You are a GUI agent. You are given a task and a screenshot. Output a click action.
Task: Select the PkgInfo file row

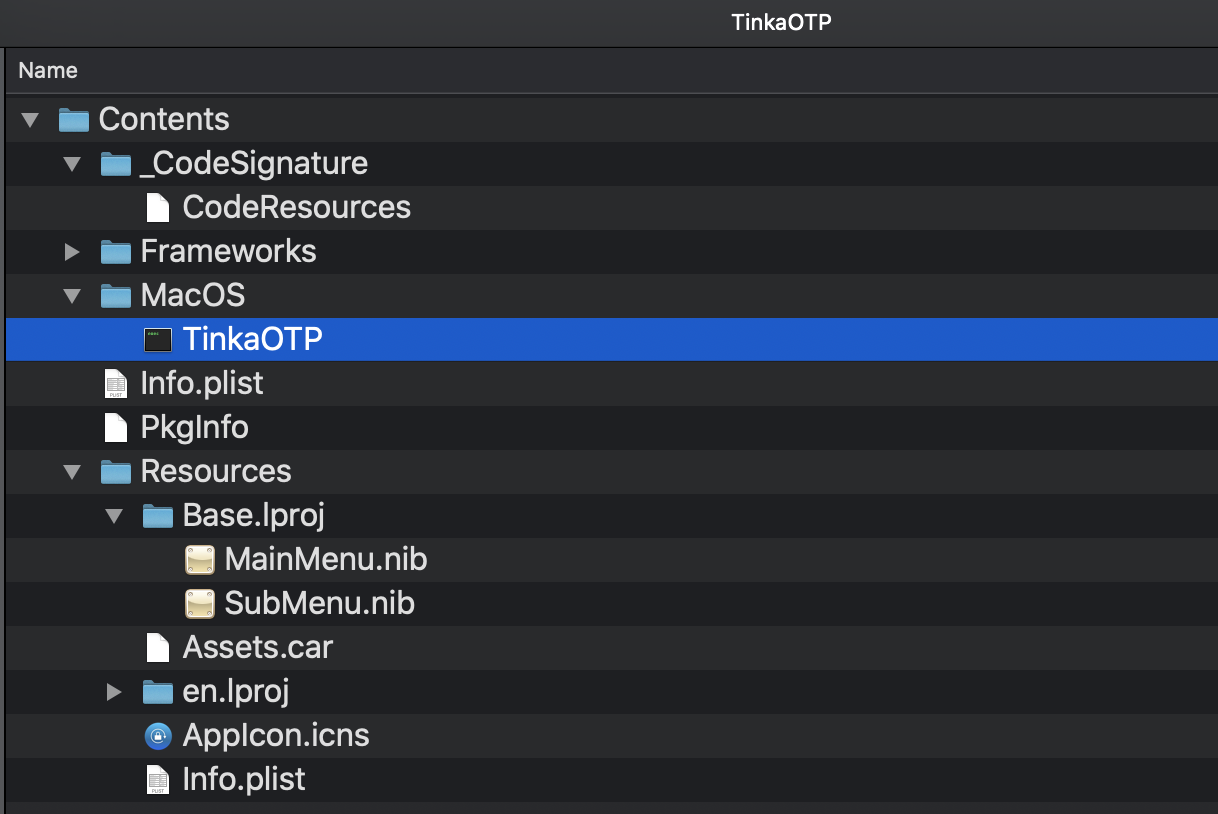coord(612,427)
